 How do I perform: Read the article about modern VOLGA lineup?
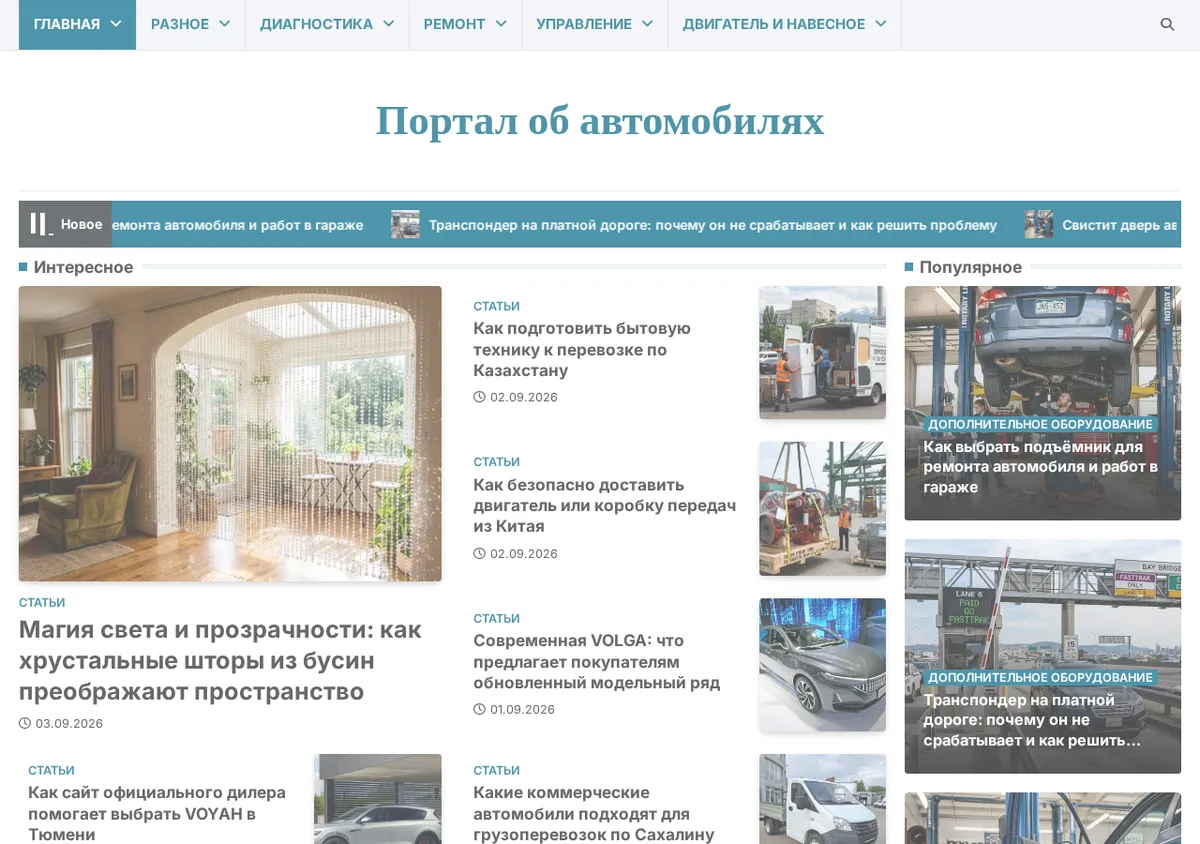coord(596,661)
